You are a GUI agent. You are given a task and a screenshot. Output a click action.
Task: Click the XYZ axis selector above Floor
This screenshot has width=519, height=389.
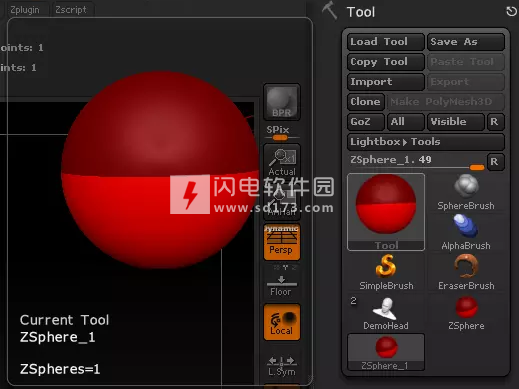click(284, 267)
